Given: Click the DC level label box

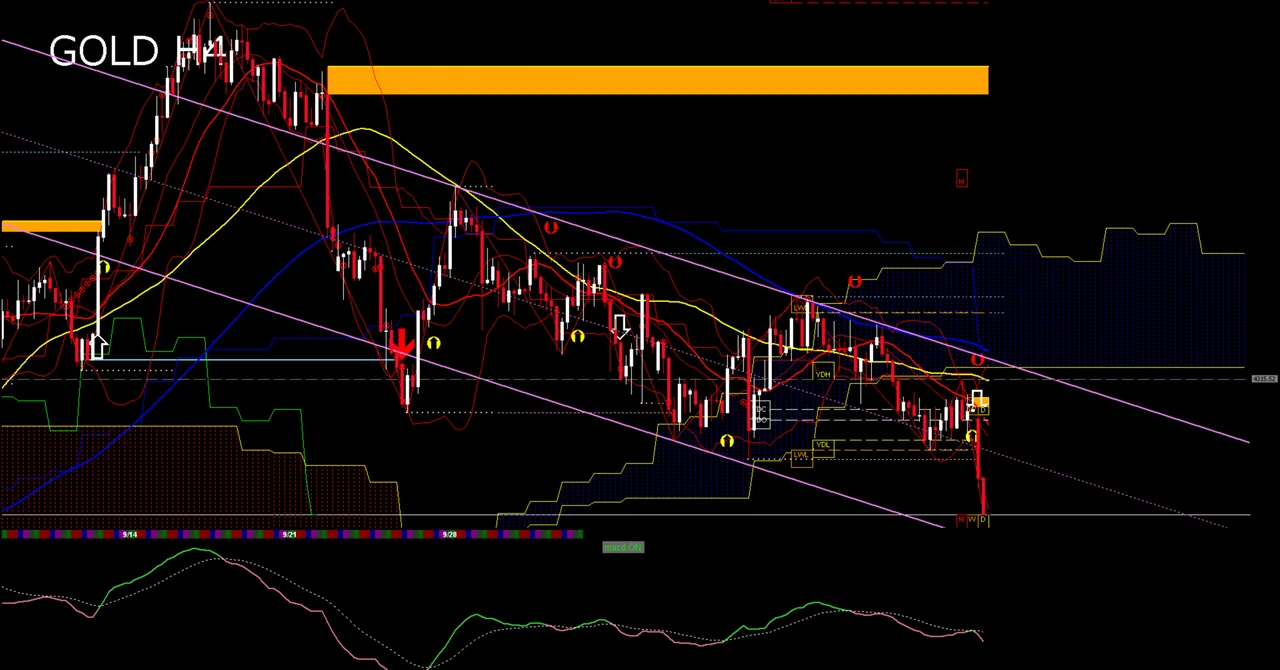Looking at the screenshot, I should point(762,410).
